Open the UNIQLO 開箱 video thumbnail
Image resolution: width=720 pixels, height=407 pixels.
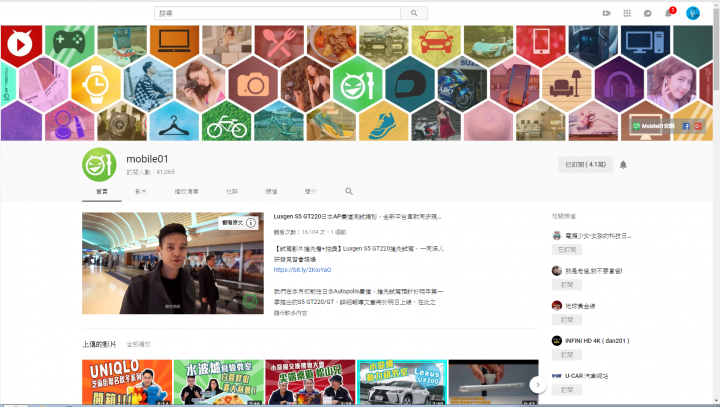pyautogui.click(x=127, y=382)
